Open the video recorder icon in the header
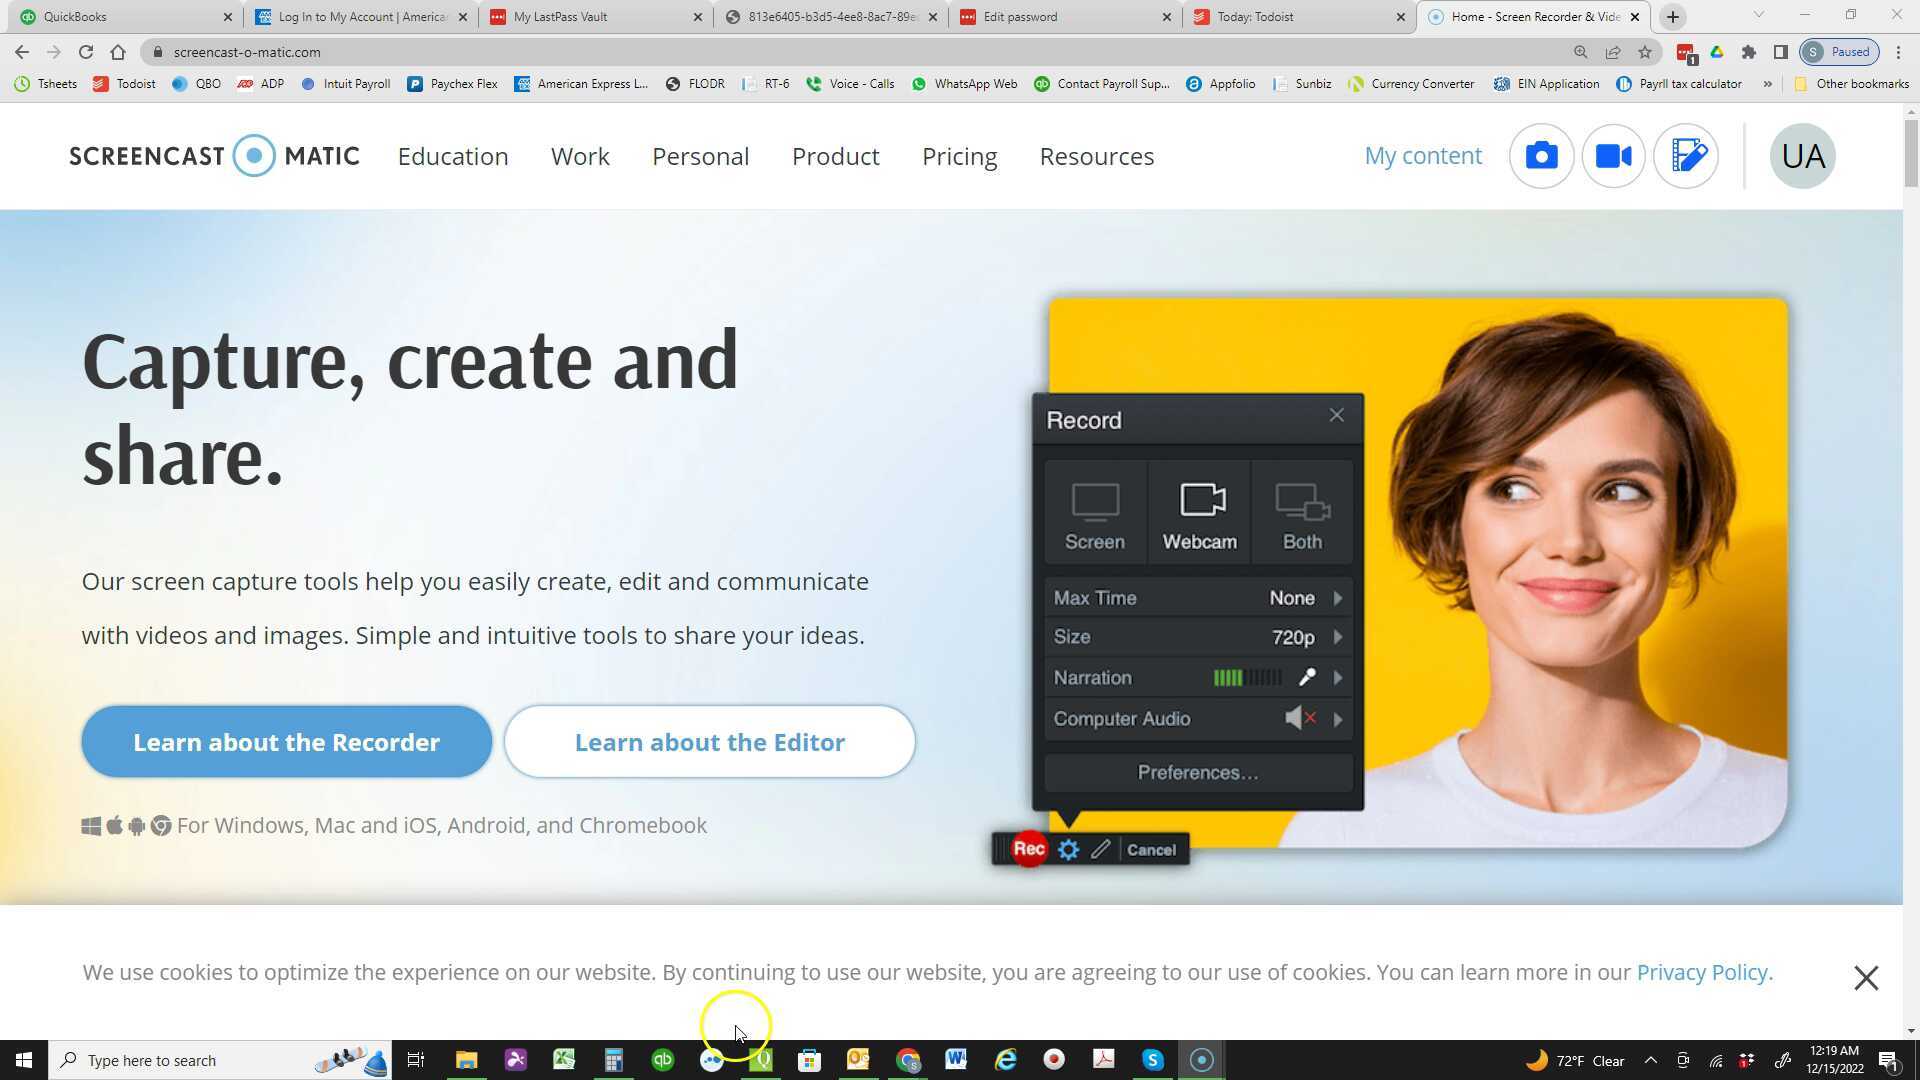The height and width of the screenshot is (1080, 1920). pyautogui.click(x=1613, y=156)
